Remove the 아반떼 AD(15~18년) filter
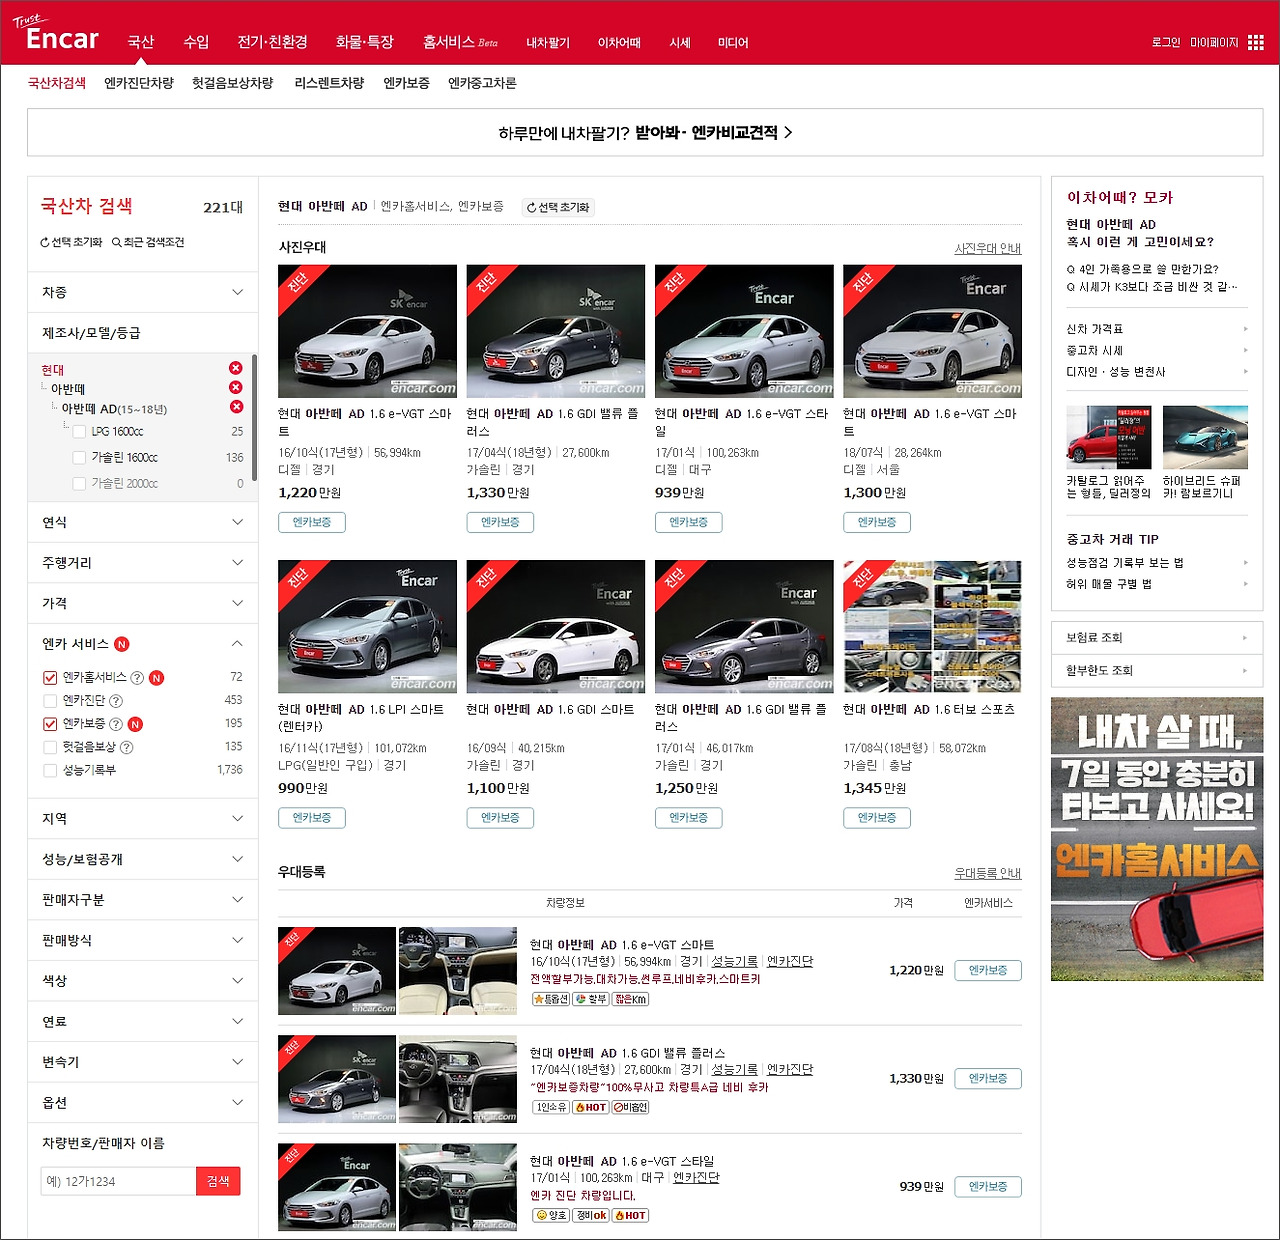 236,406
